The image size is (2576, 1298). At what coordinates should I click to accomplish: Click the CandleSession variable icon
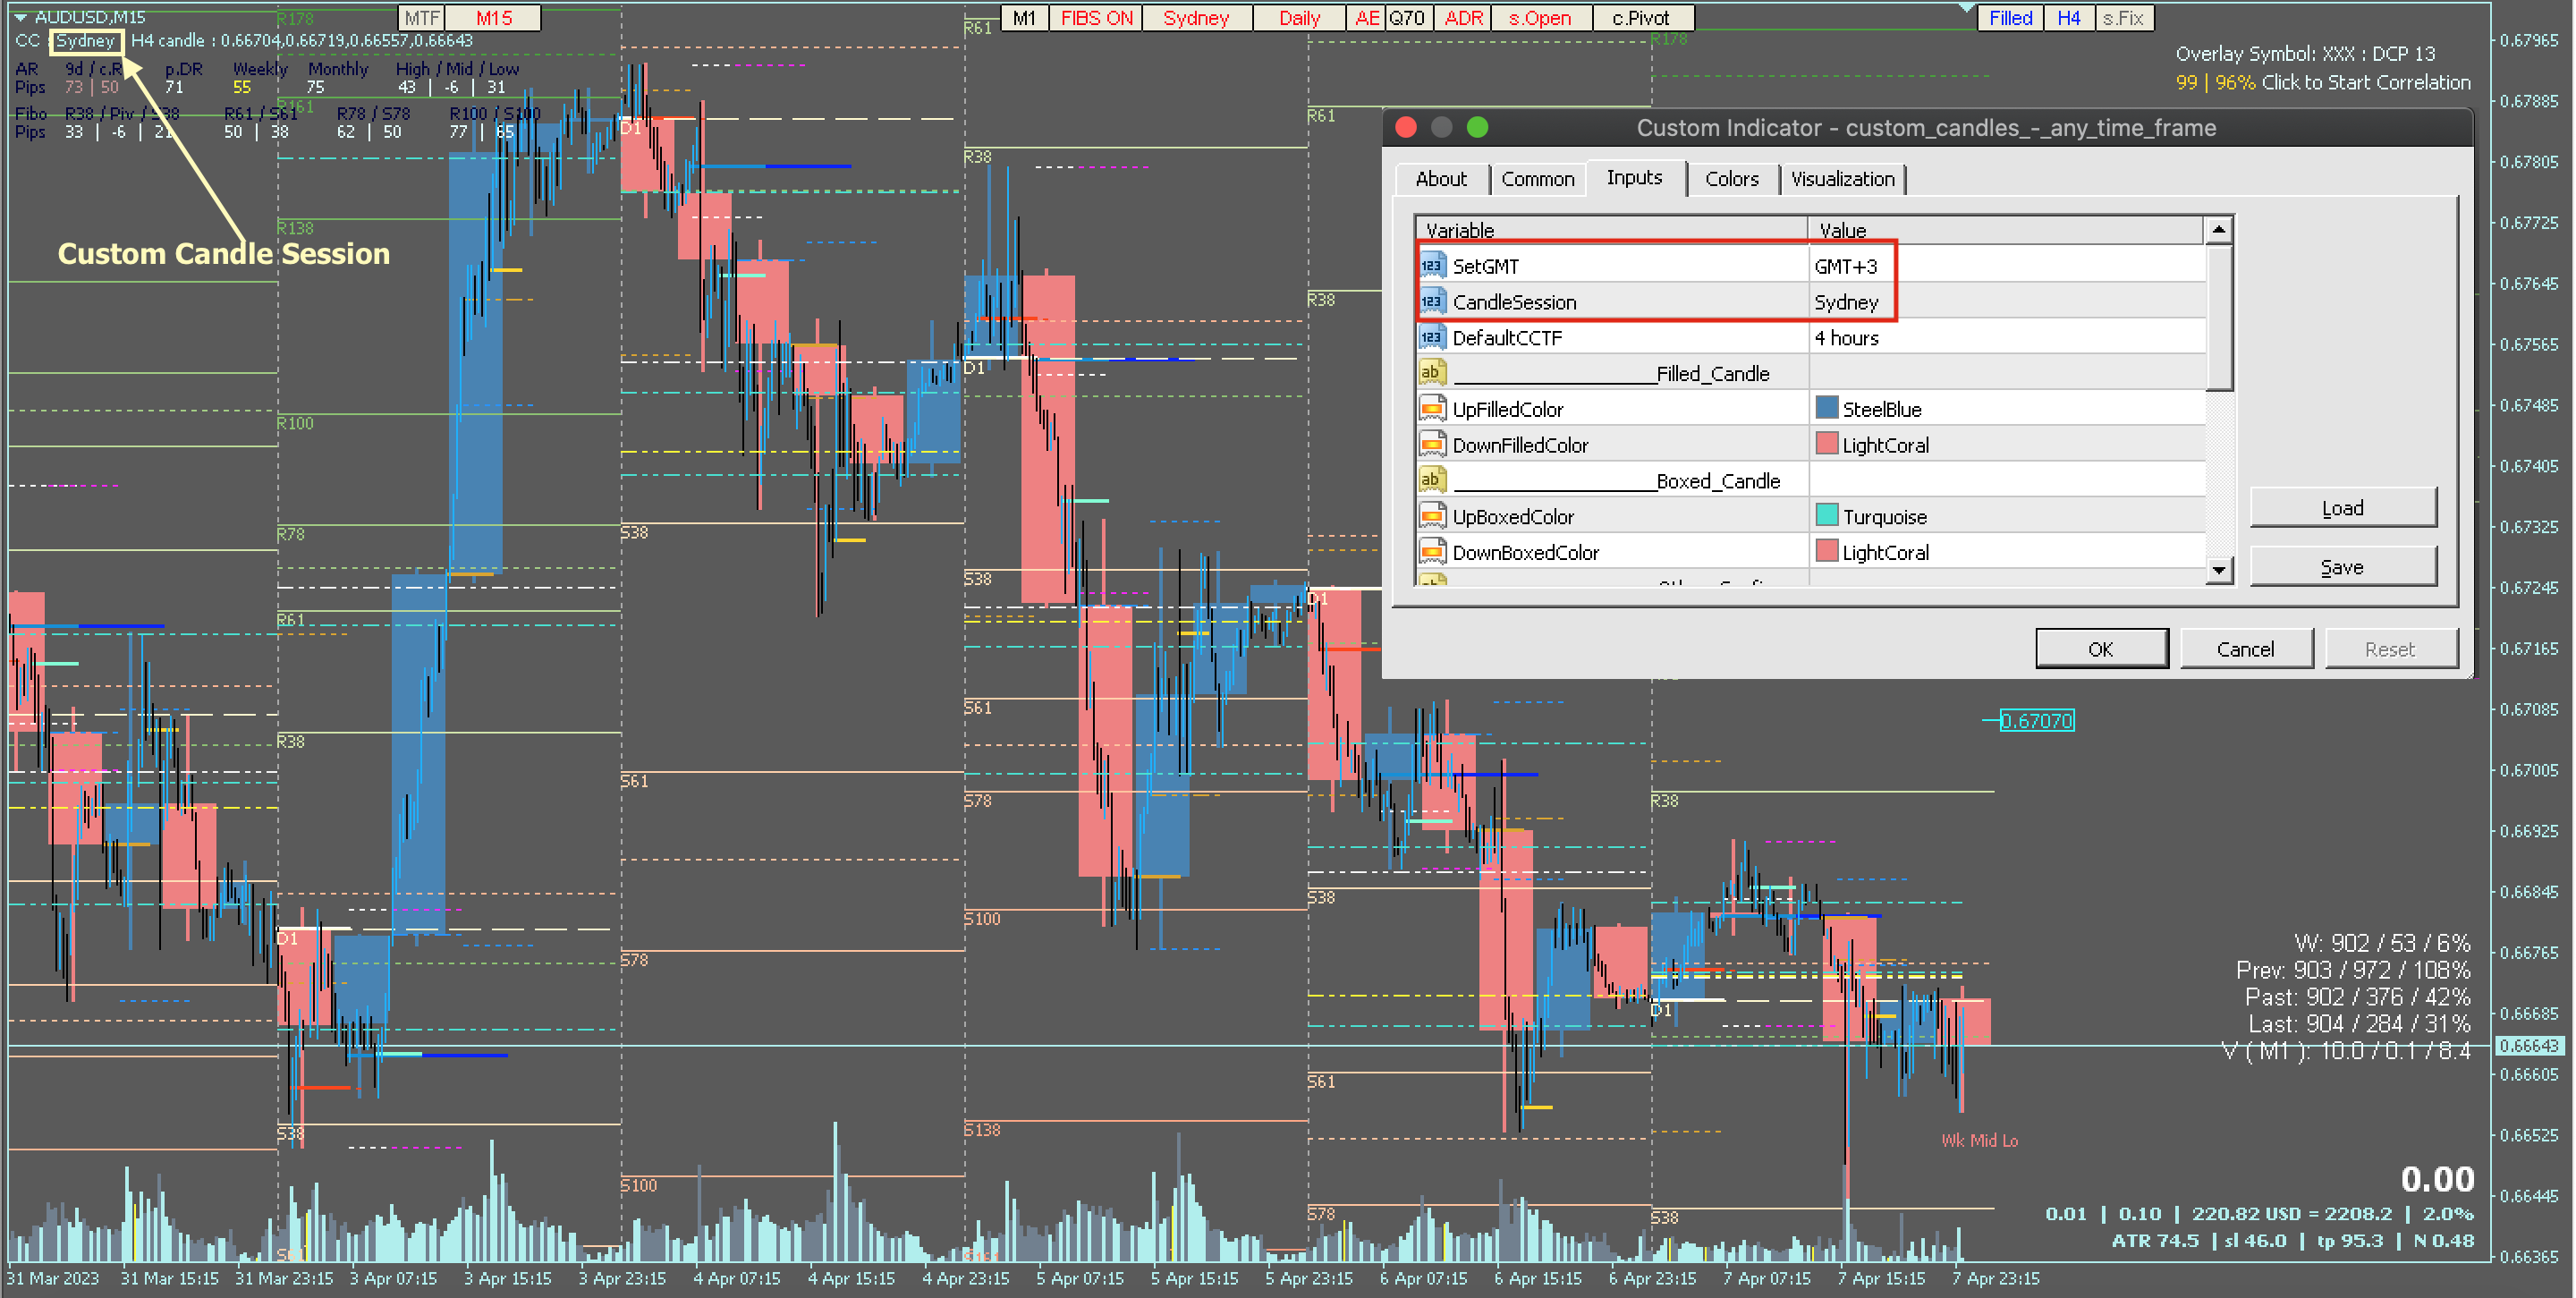[x=1432, y=302]
